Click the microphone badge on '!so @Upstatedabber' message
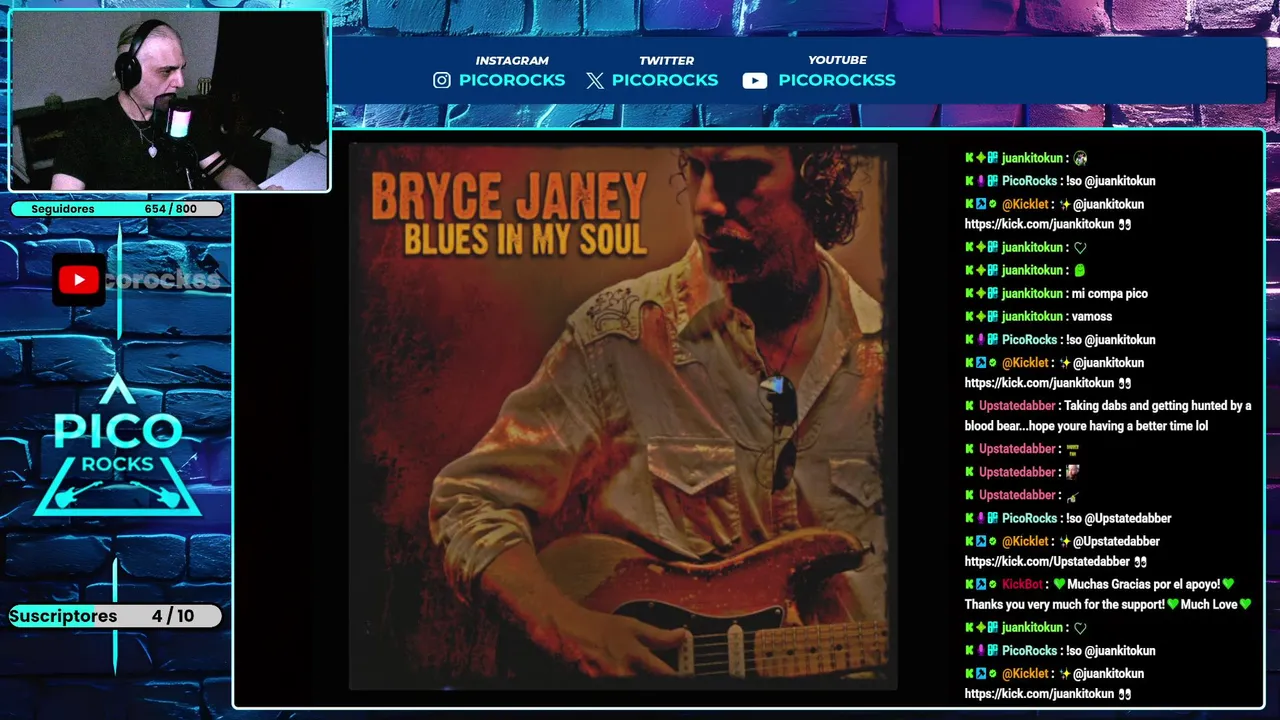This screenshot has height=720, width=1280. coord(981,518)
